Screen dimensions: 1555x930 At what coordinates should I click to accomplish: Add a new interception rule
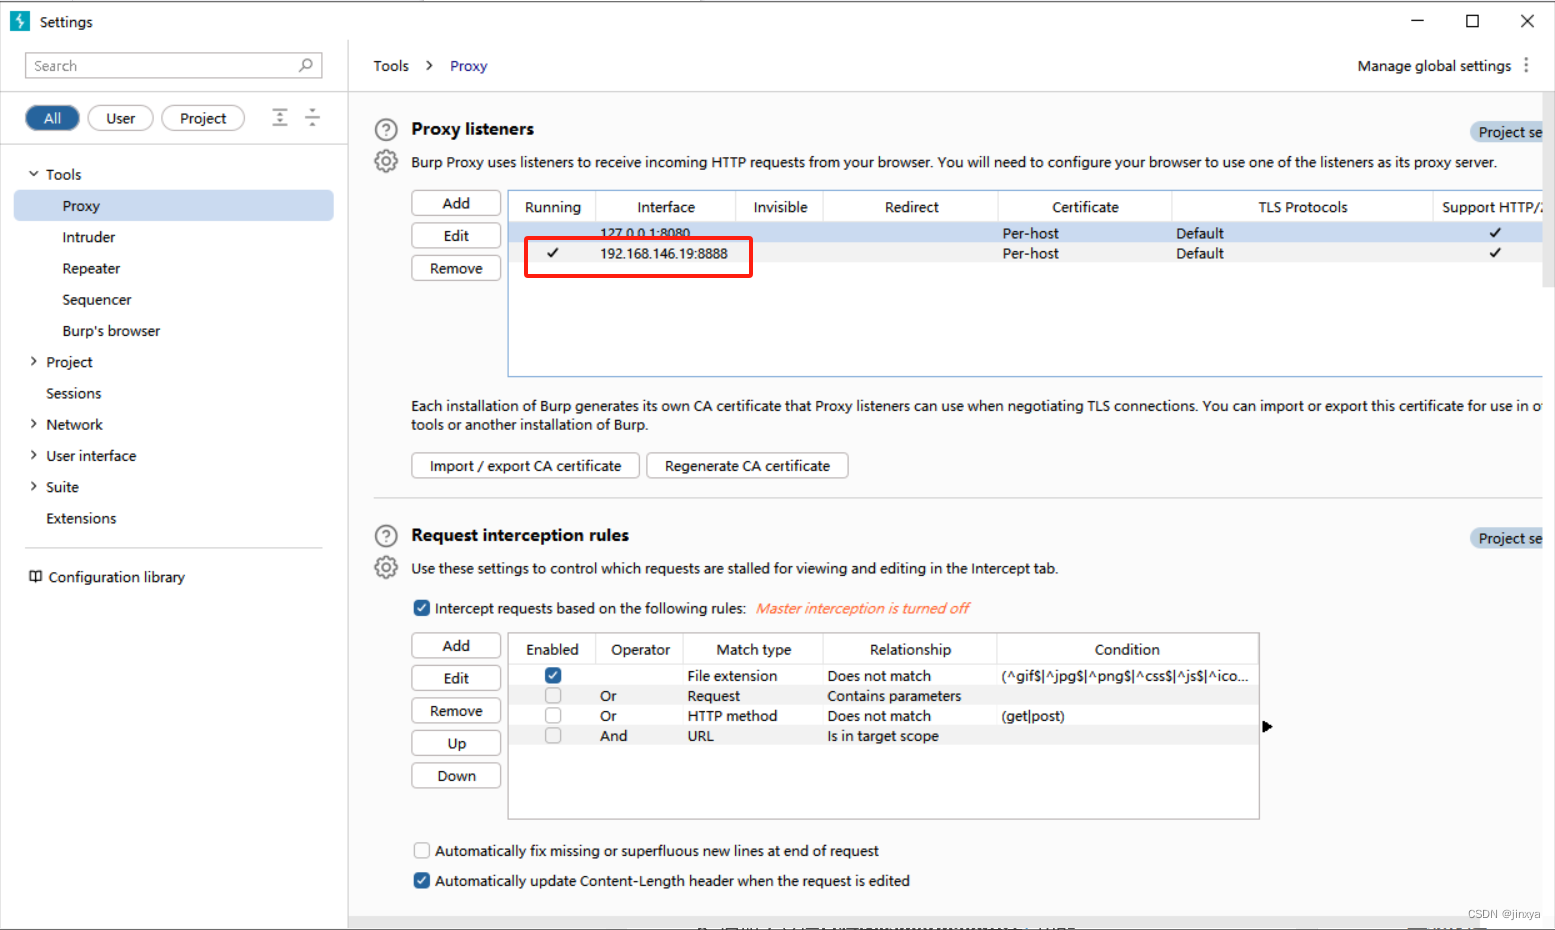(x=456, y=646)
